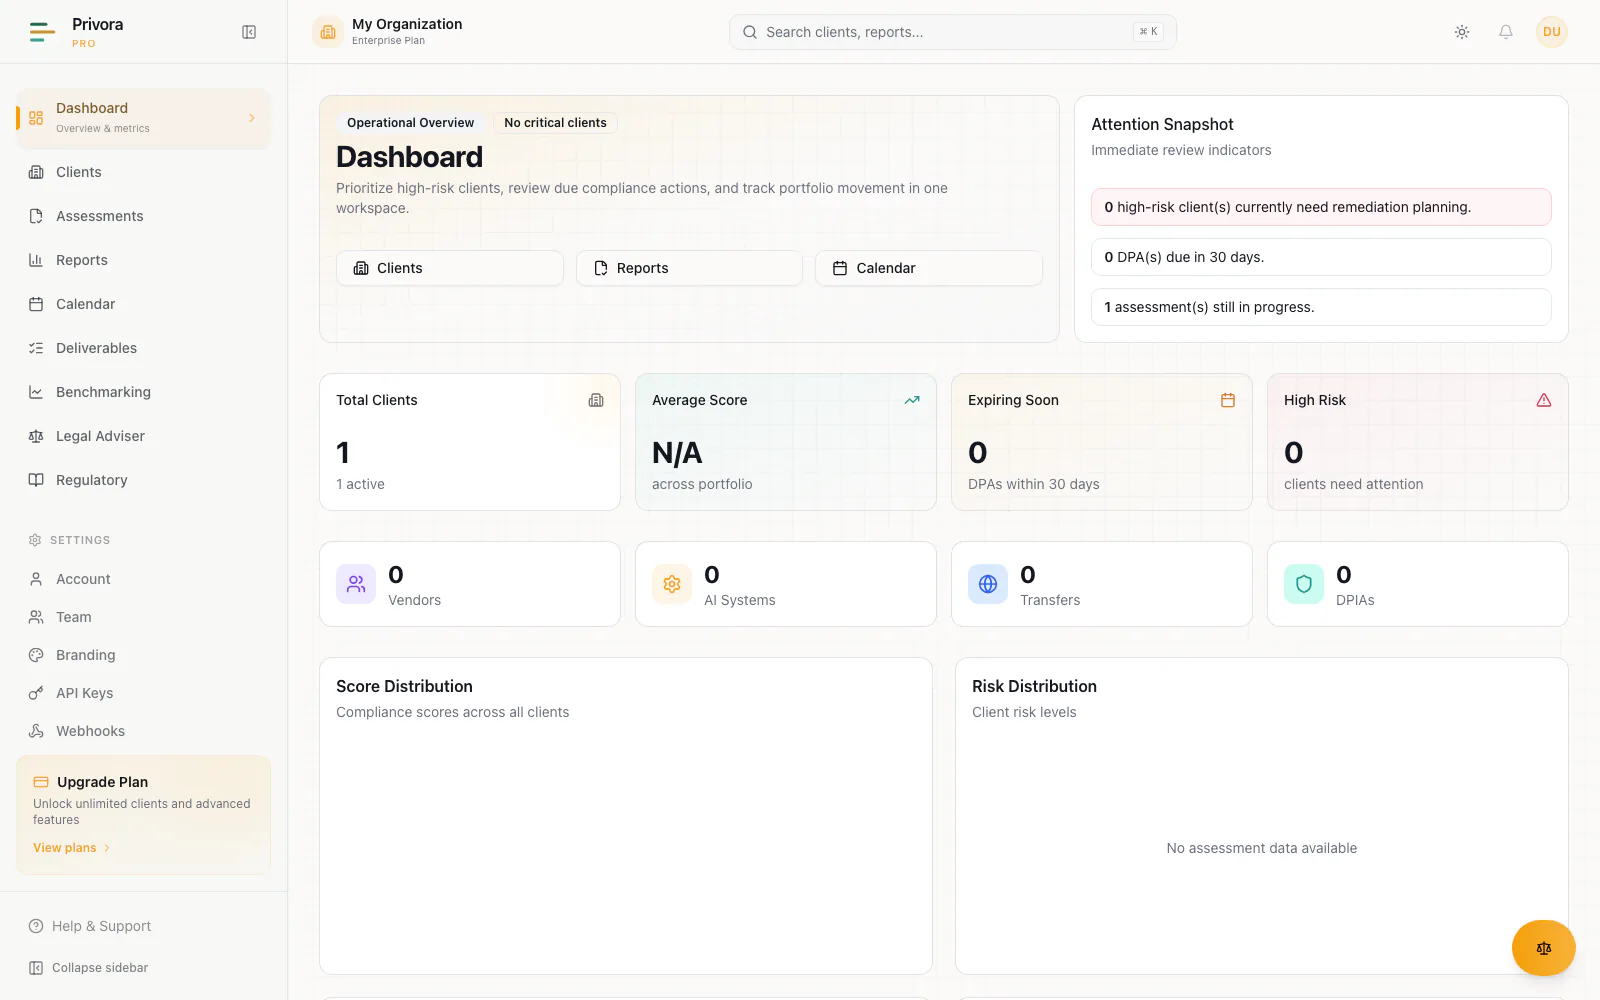The height and width of the screenshot is (1000, 1600).
Task: Click the Attention Snapshot title
Action: click(x=1162, y=124)
